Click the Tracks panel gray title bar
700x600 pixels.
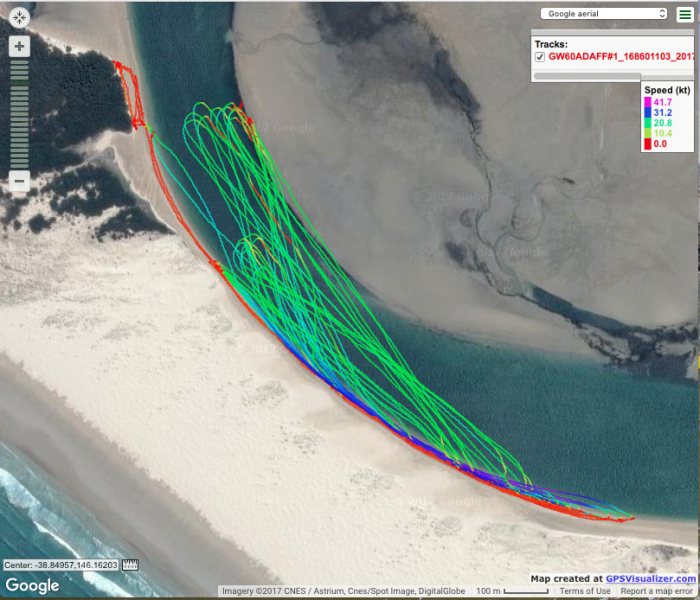tap(612, 33)
